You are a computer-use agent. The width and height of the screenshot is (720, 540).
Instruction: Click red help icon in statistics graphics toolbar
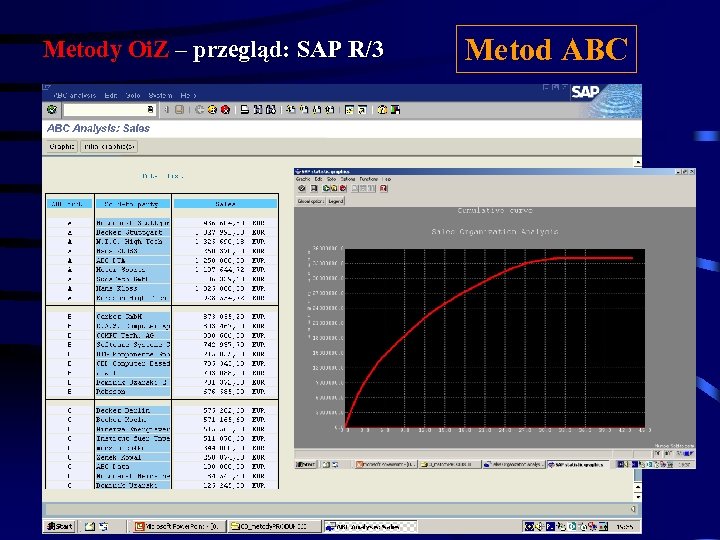coord(384,188)
